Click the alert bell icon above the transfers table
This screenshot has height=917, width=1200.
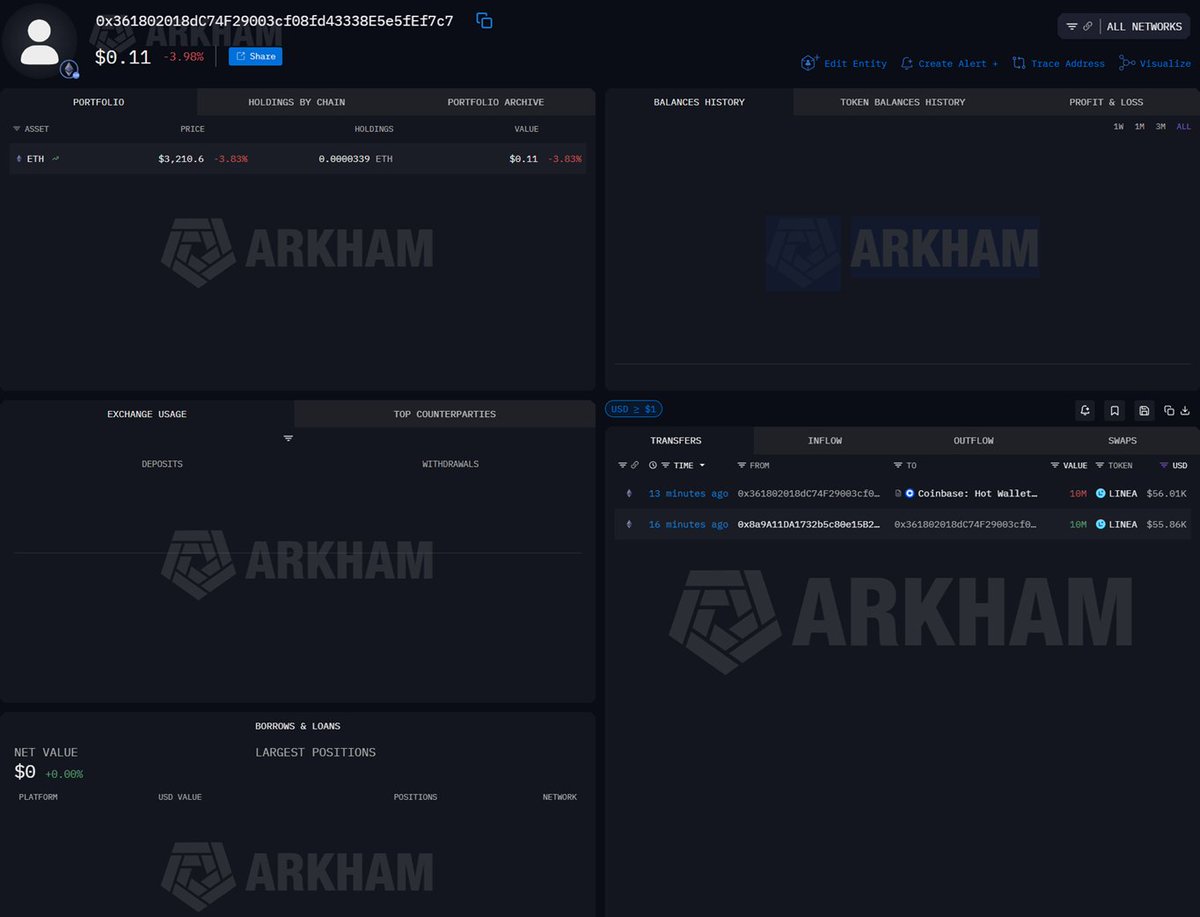[x=1085, y=410]
